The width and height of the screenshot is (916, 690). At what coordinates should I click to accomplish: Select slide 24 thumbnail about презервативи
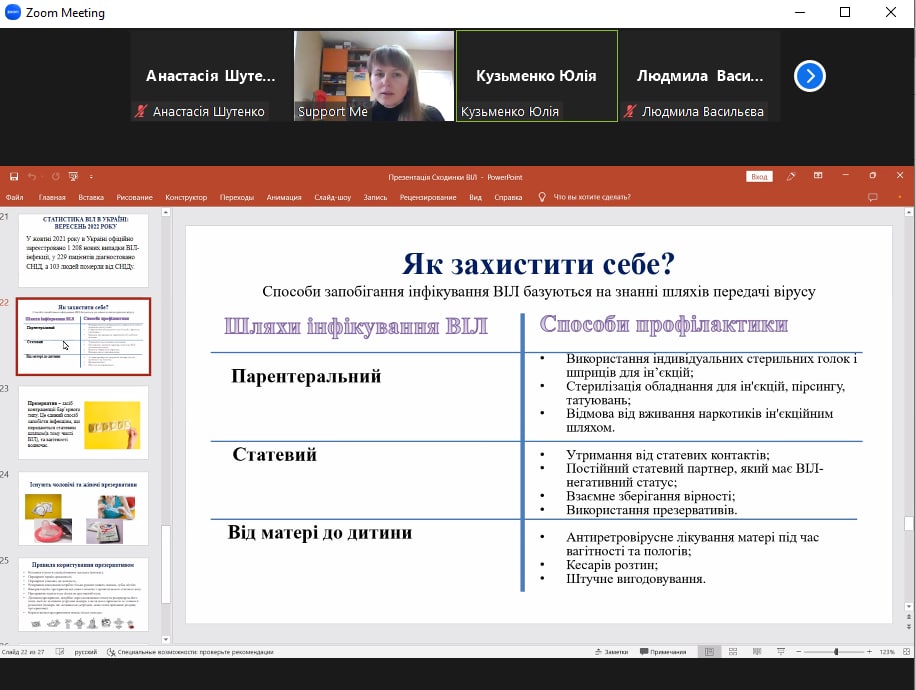point(83,508)
